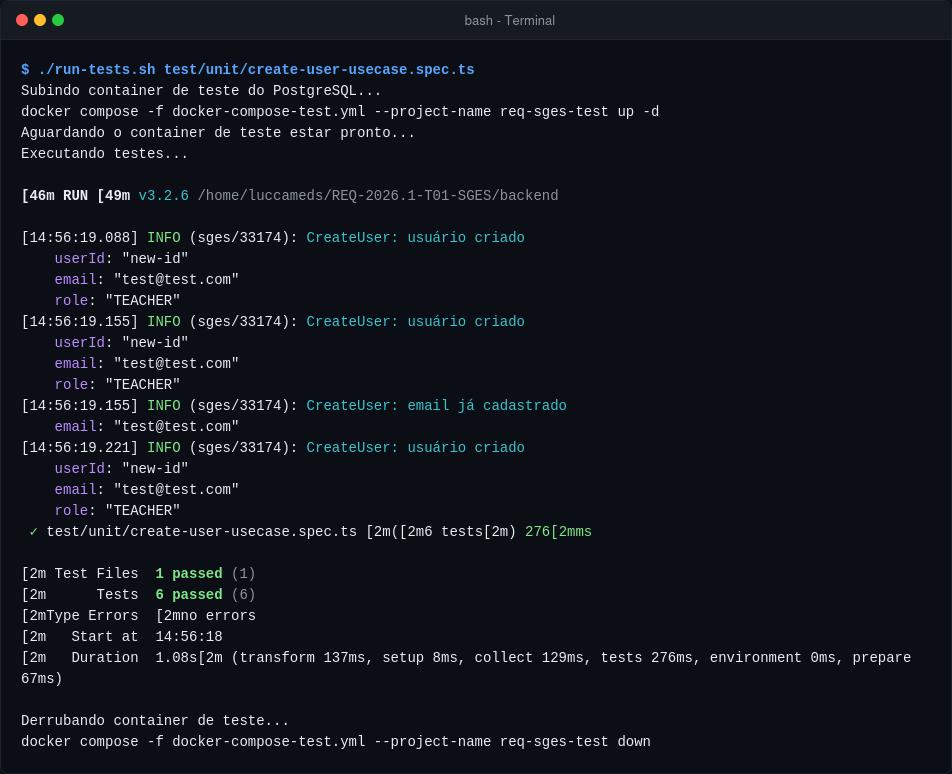Image resolution: width=952 pixels, height=774 pixels.
Task: Click the docker compose up -d line
Action: click(x=340, y=112)
